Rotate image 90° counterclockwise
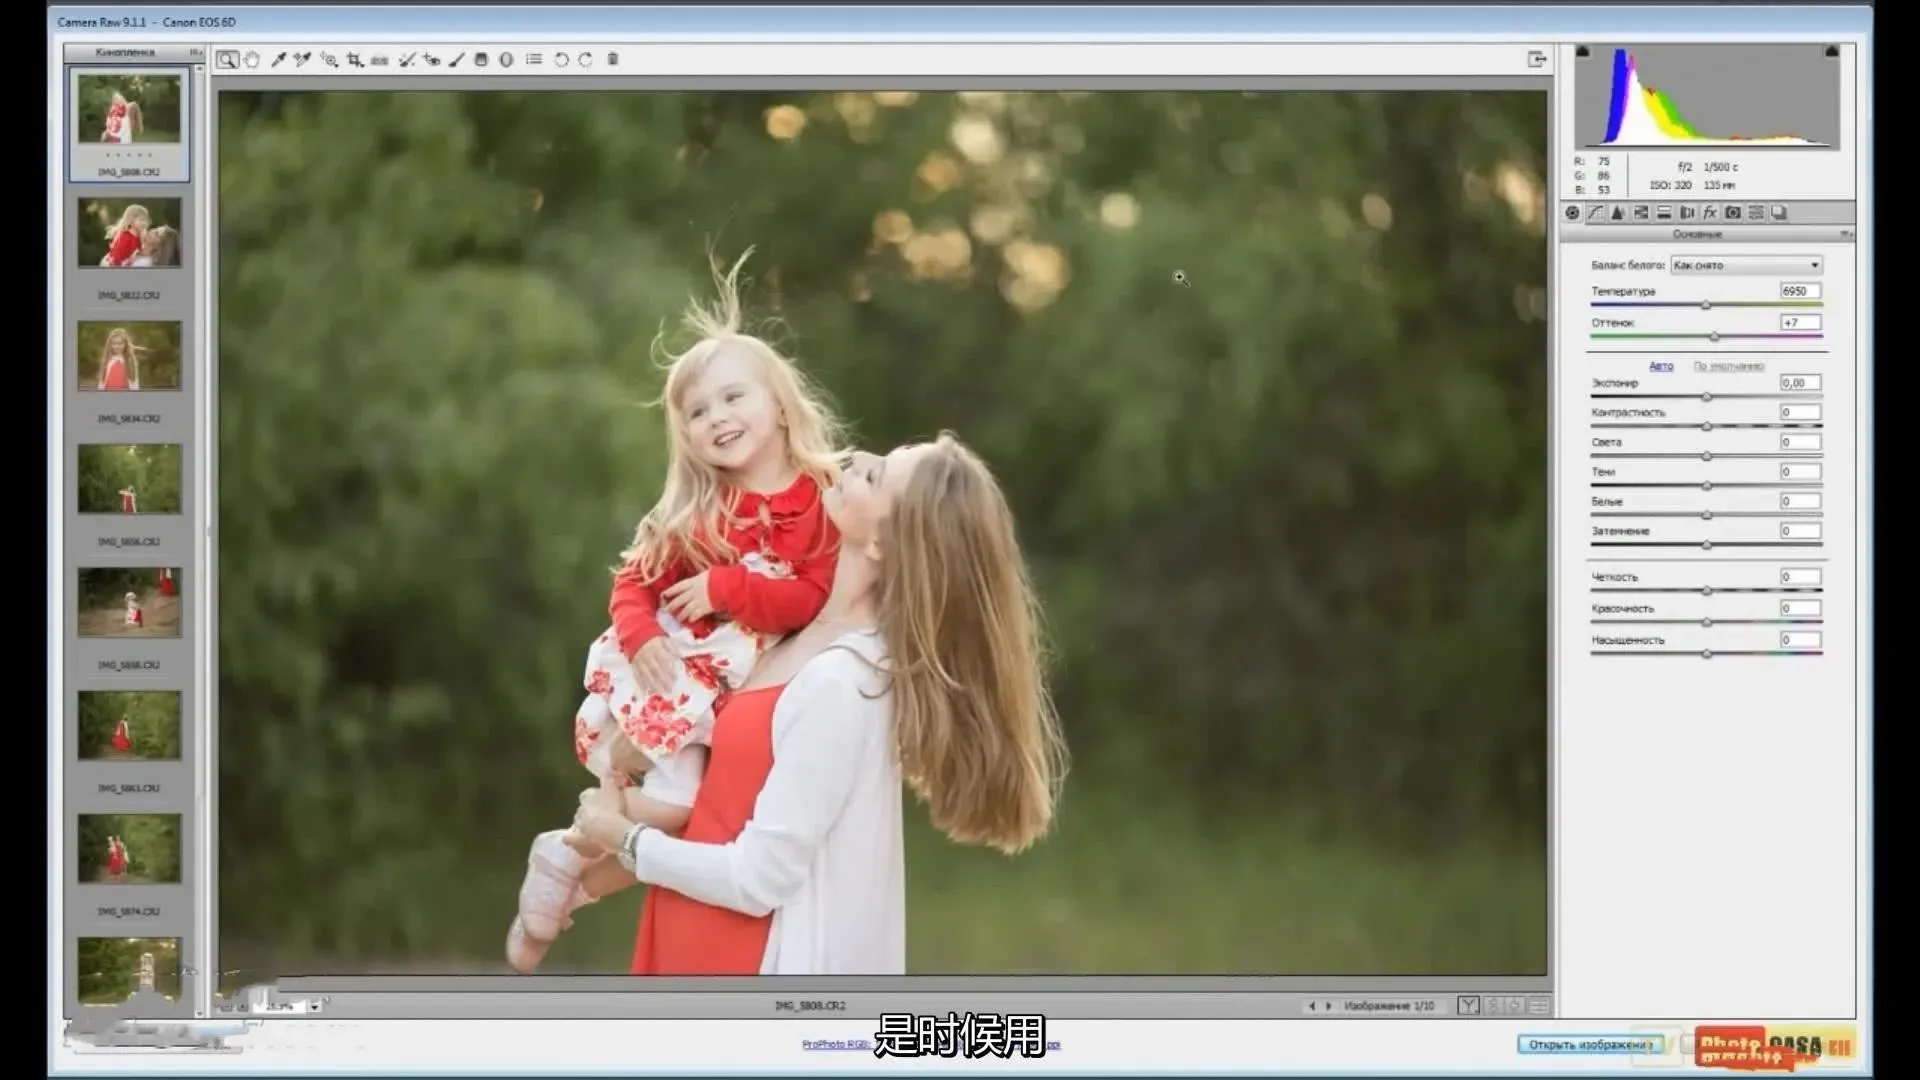 pyautogui.click(x=561, y=60)
